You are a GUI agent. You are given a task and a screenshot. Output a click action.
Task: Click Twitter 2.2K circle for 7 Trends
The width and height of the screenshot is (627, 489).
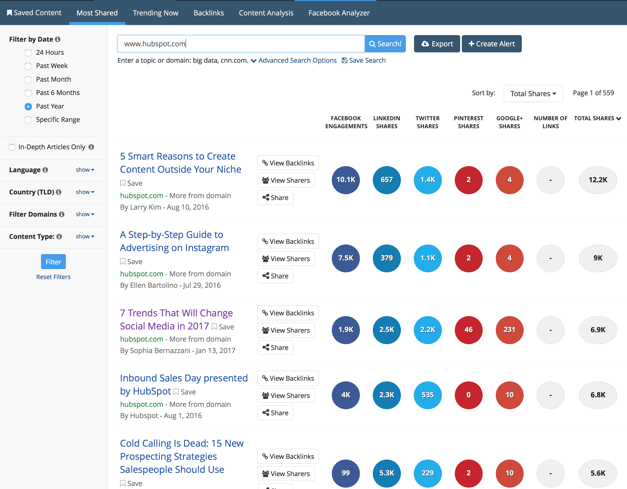tap(427, 330)
